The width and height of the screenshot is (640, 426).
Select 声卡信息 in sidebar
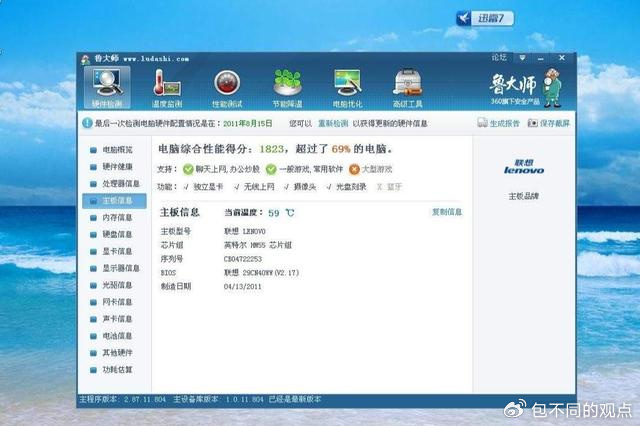(x=117, y=319)
